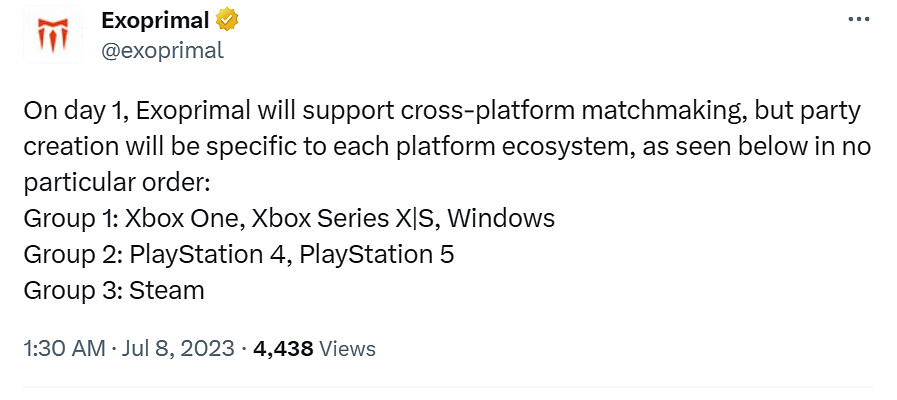Click the "Group 3: Steam" line
Screen dimensions: 897x400
(113, 290)
